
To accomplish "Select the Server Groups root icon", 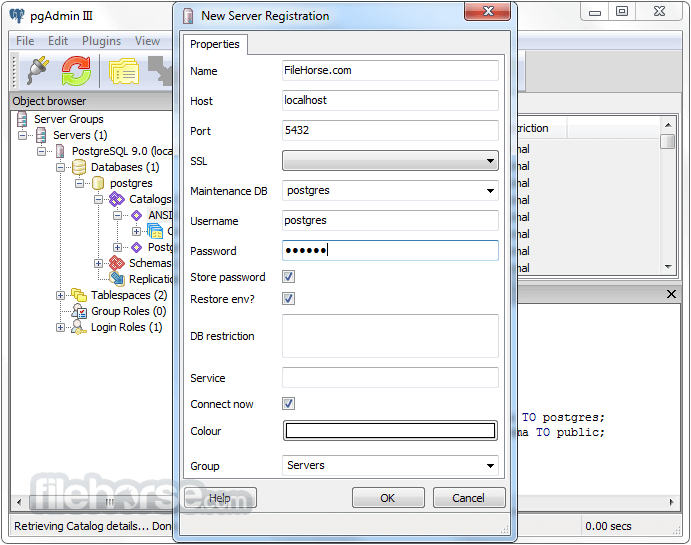I will click(22, 119).
